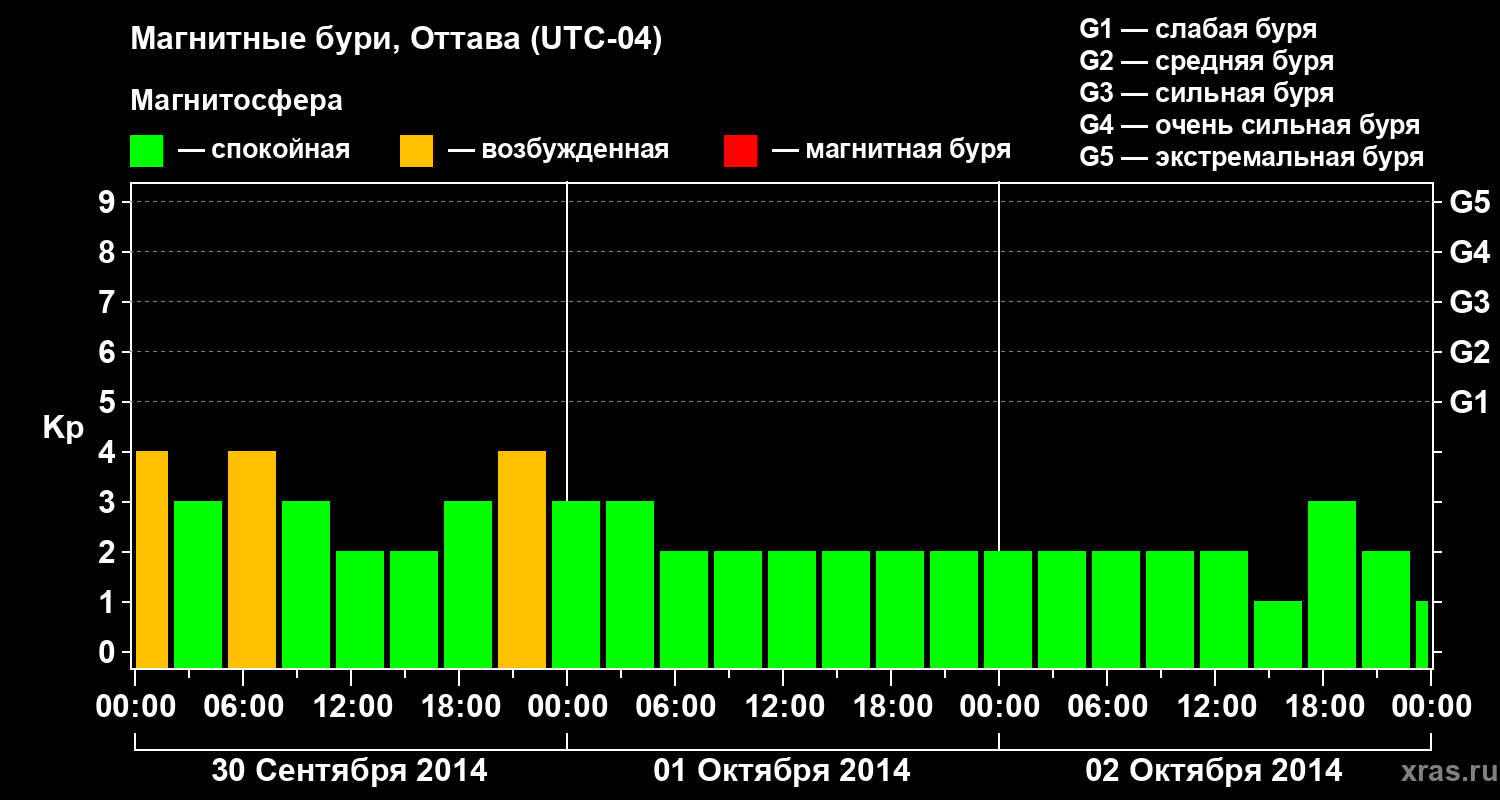The width and height of the screenshot is (1500, 800).
Task: Select the title 'Магнитные бури, Оттава (UTC-04)'
Action: (x=397, y=40)
